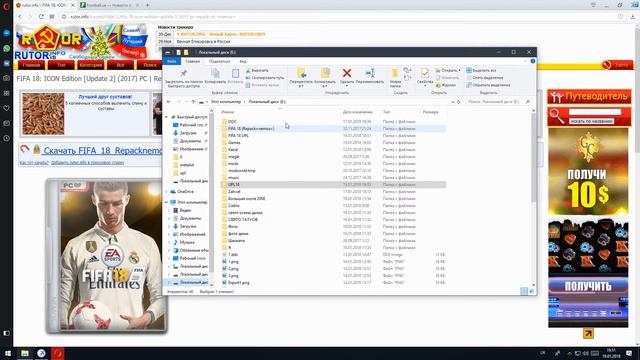The height and width of the screenshot is (360, 640).
Task: Reload the page in the browser
Action: click(41, 17)
